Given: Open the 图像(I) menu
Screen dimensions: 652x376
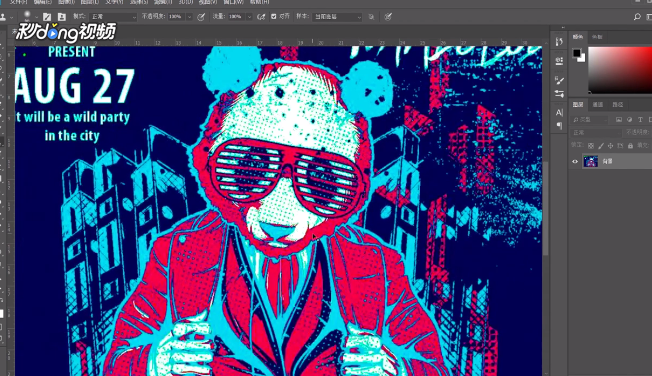Looking at the screenshot, I should [66, 2].
